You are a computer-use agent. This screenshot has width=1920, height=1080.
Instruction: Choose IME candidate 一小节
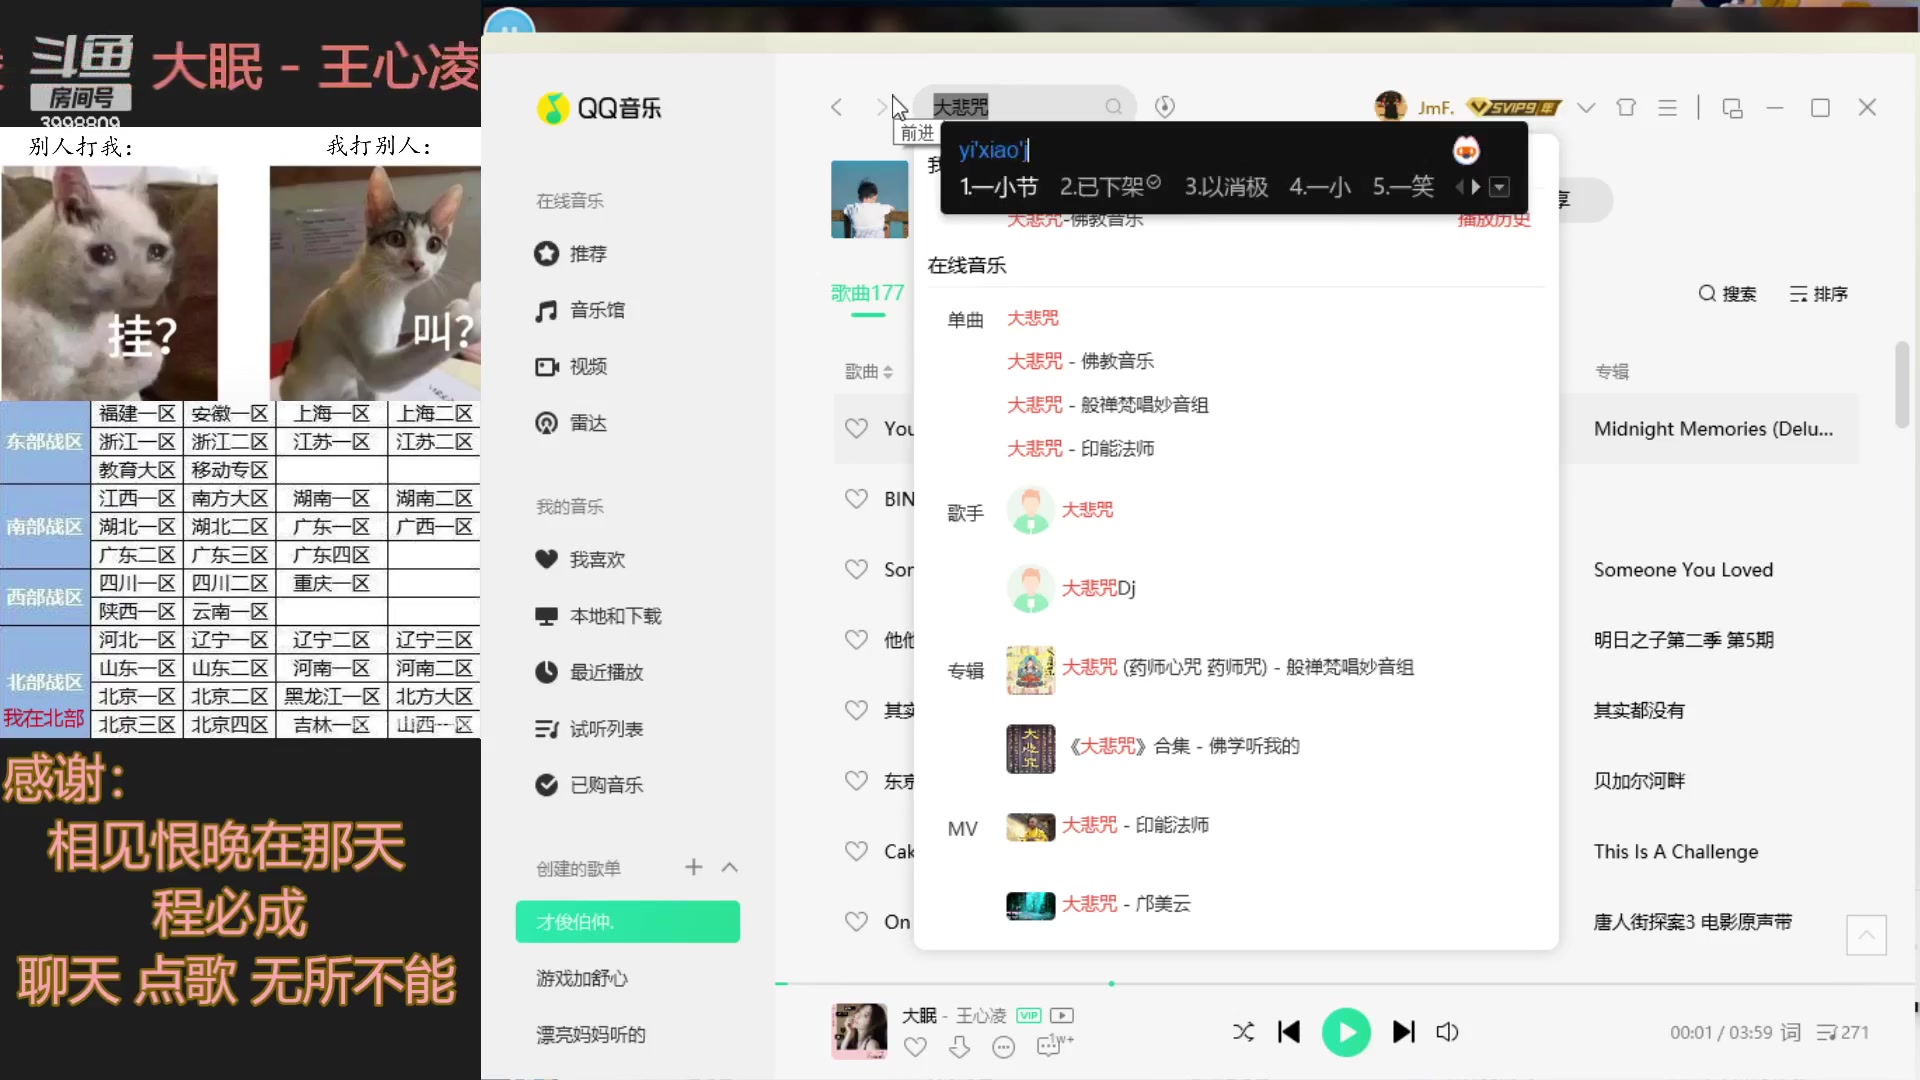998,187
